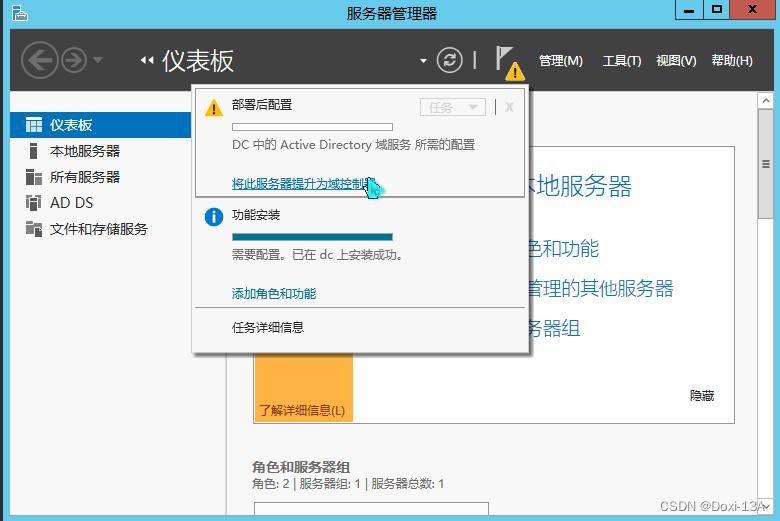780x521 pixels.
Task: Click the 仪表板 breadcrumb title
Action: (198, 61)
